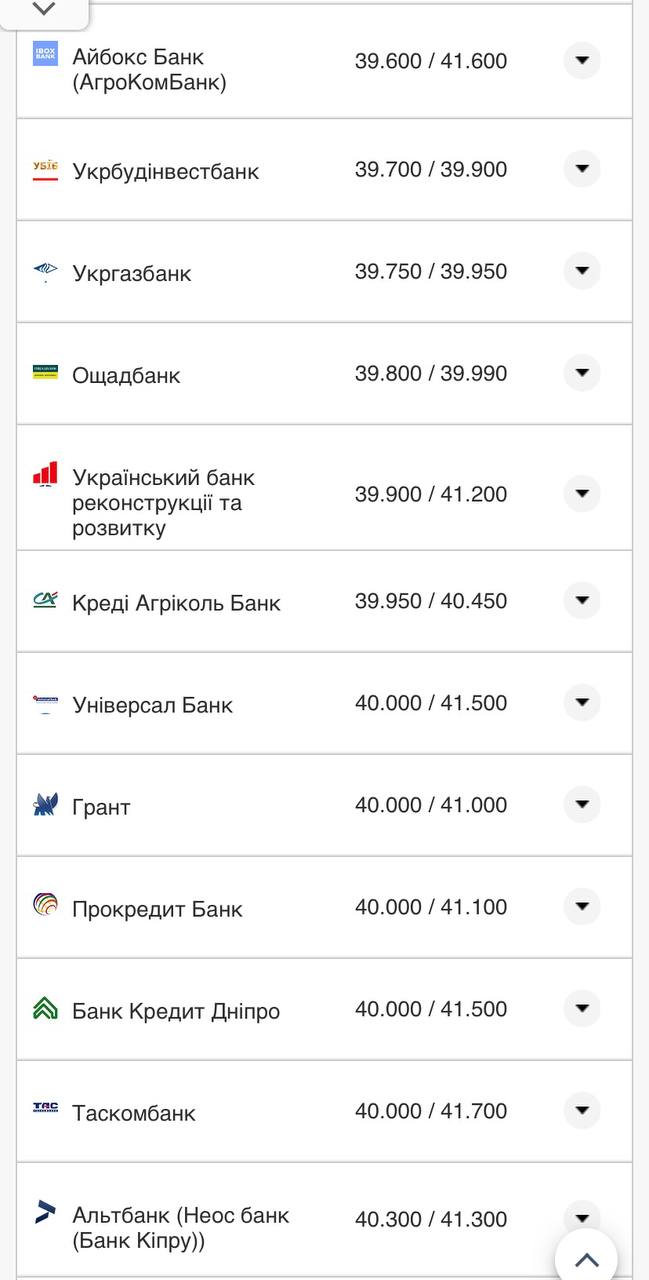Select the Укрбудінвестбанк logo icon

(44, 169)
